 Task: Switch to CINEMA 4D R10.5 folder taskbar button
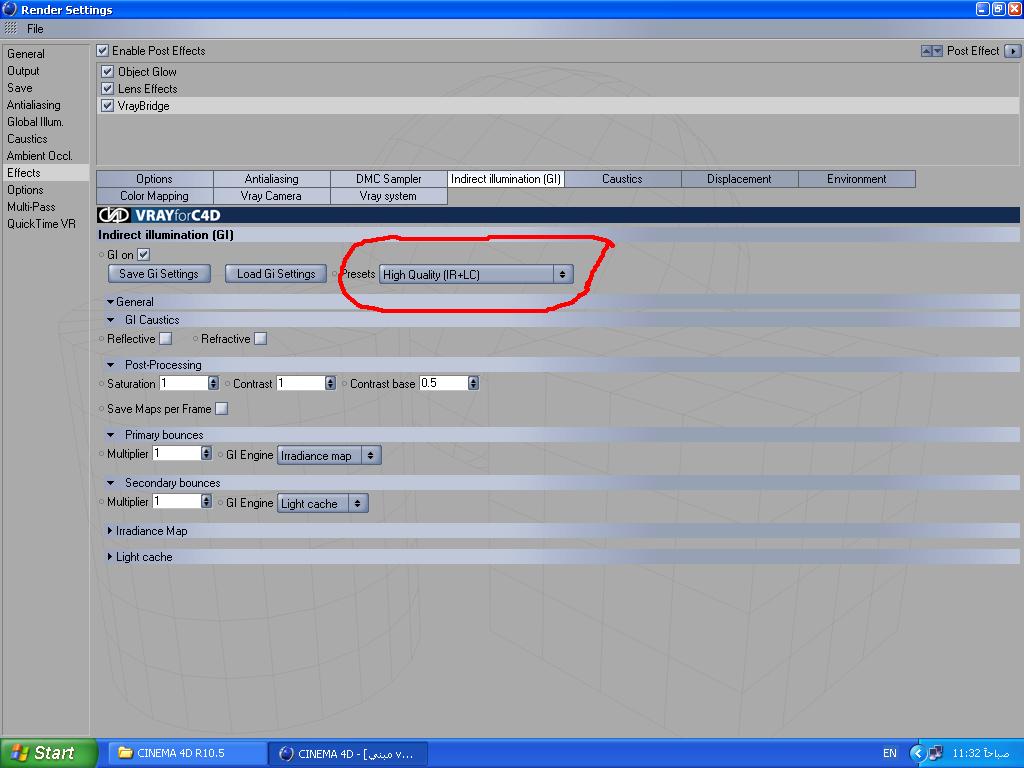(185, 753)
